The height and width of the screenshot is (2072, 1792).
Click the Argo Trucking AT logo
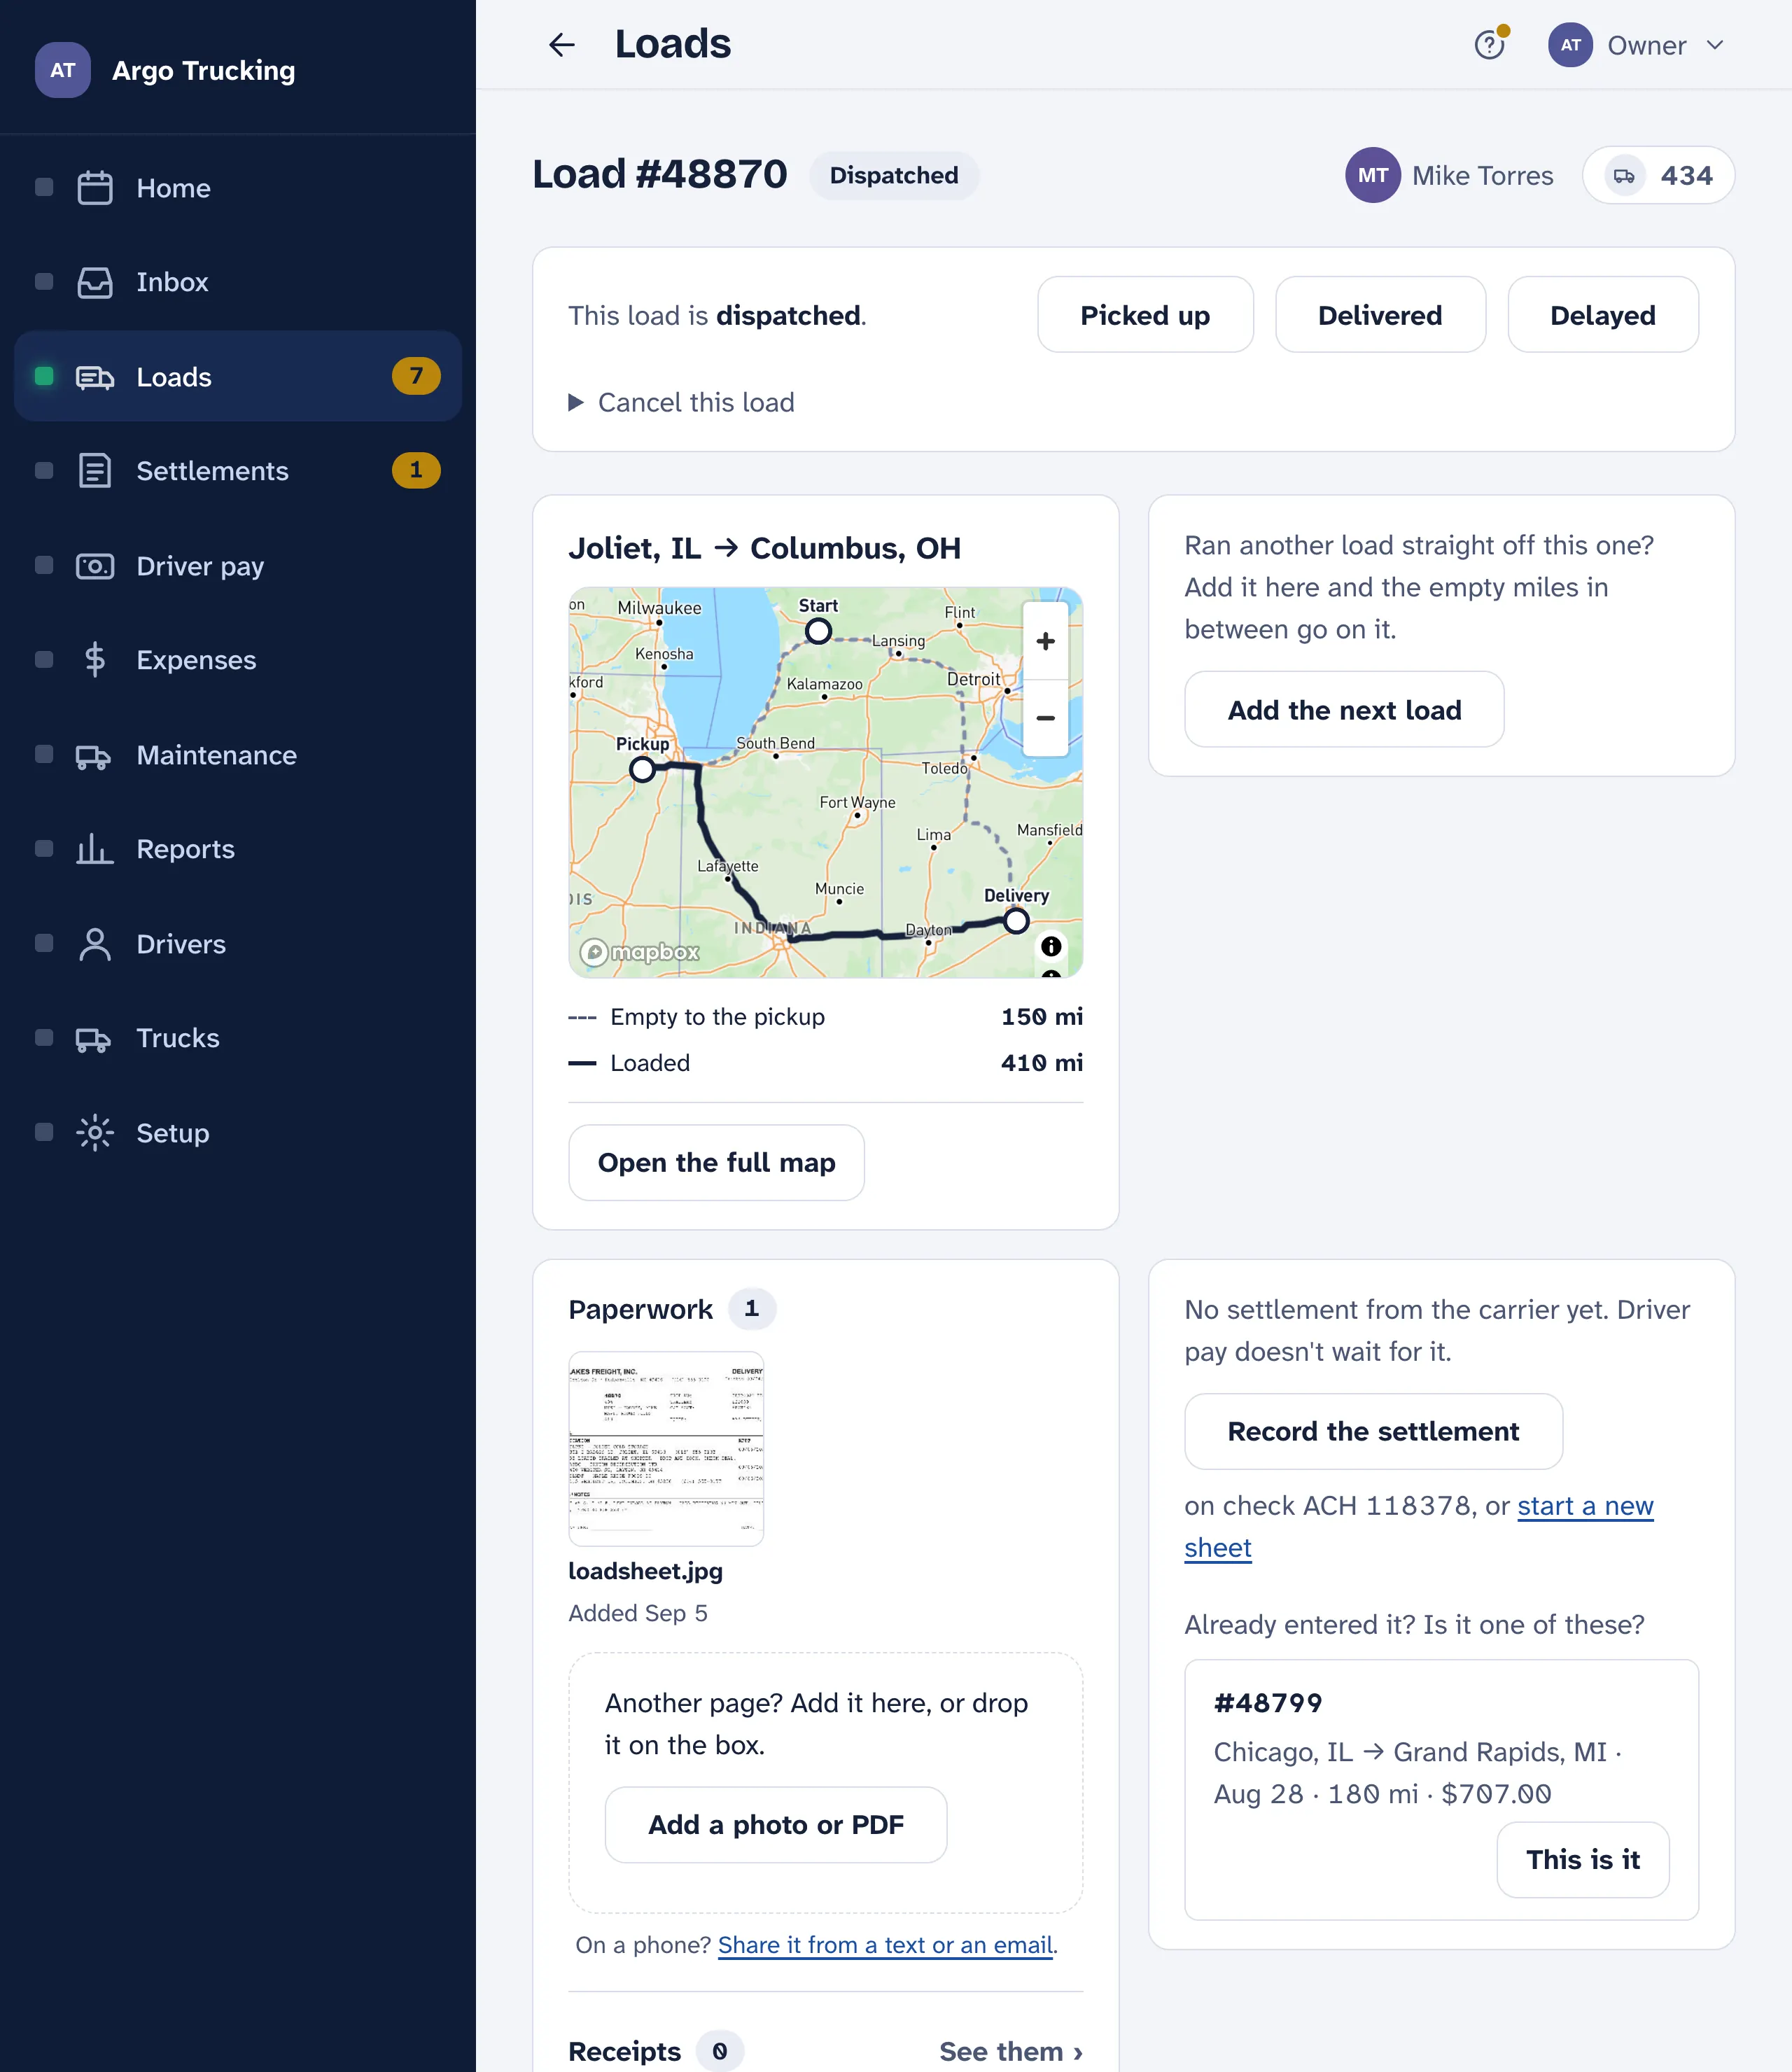tap(63, 70)
